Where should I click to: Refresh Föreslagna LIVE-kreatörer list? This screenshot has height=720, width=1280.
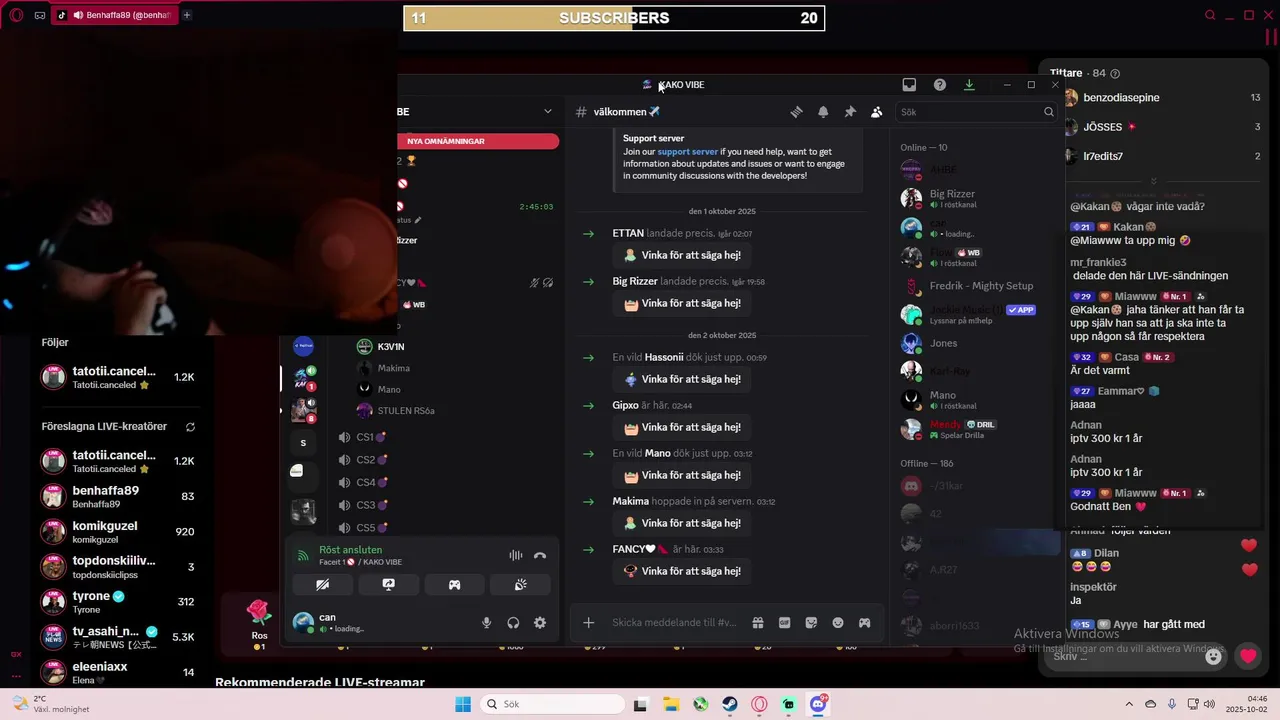190,427
